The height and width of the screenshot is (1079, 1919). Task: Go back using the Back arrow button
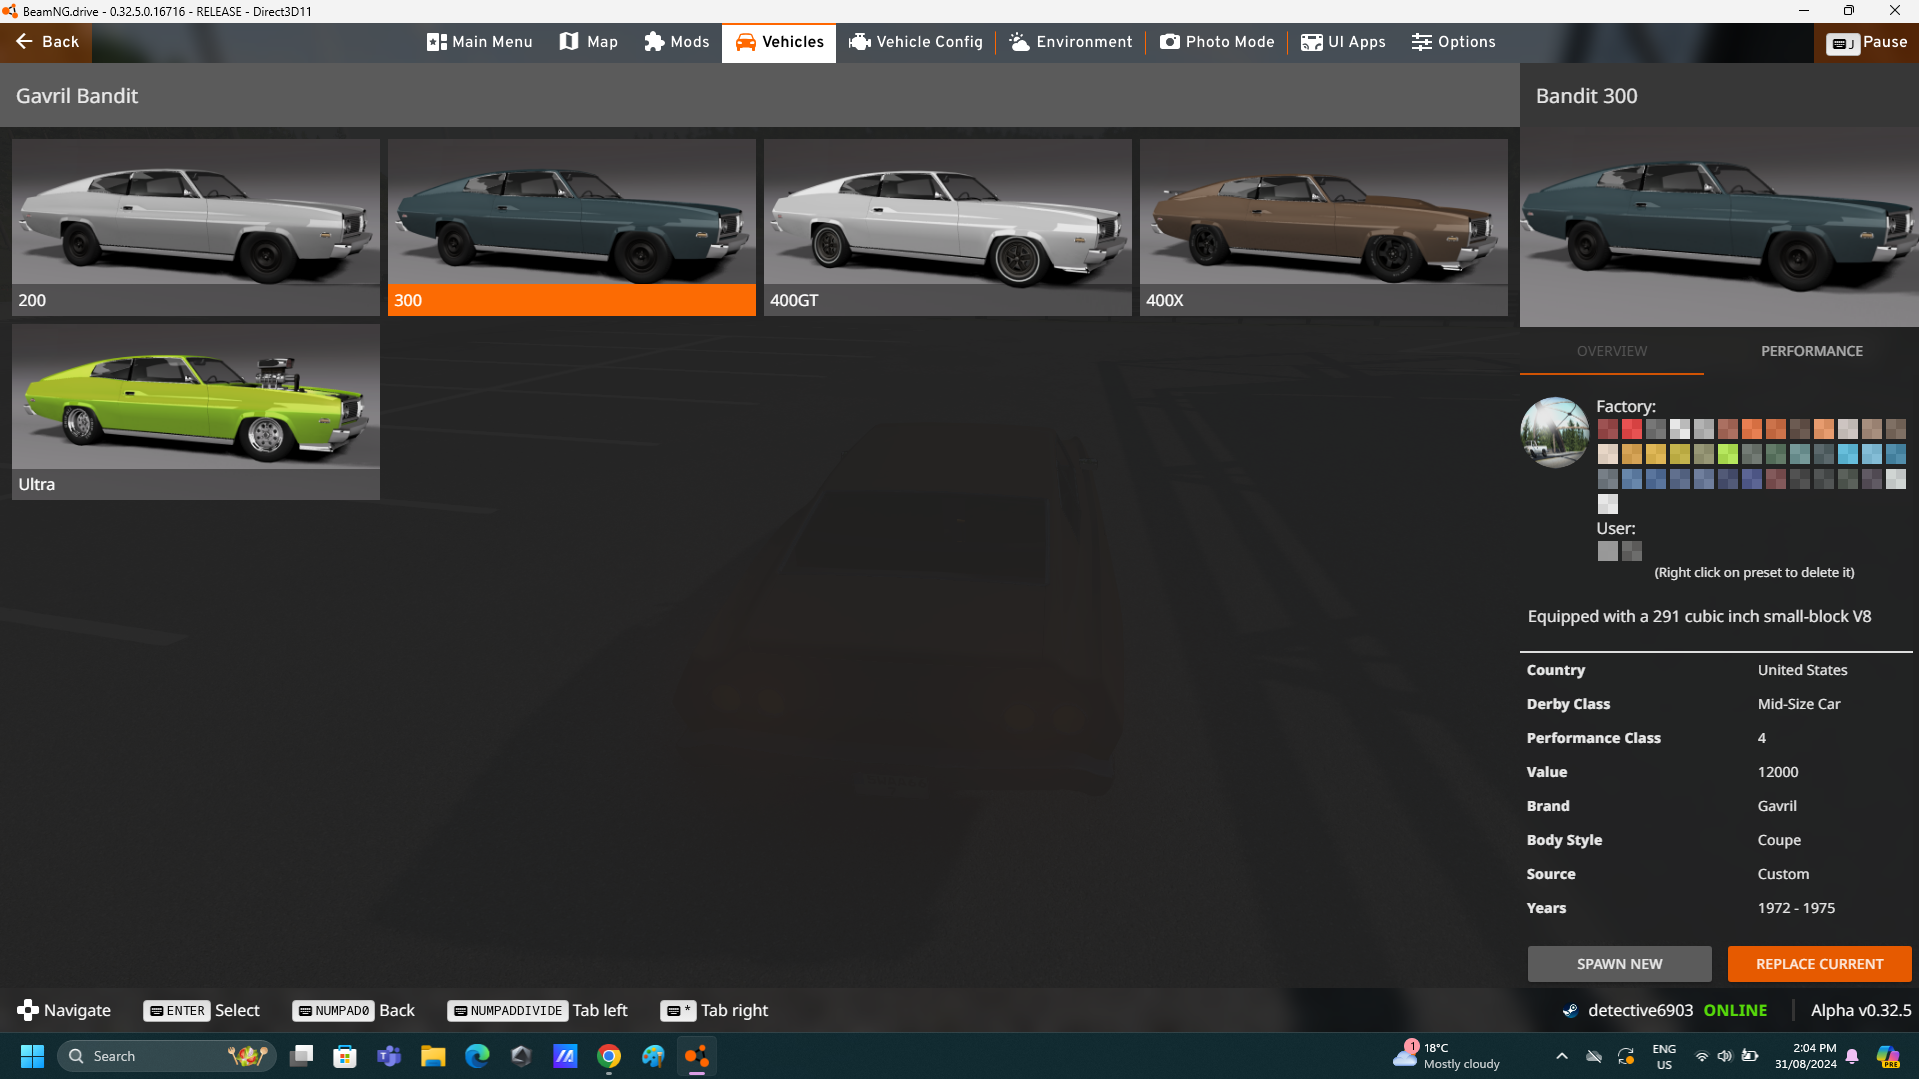46,42
